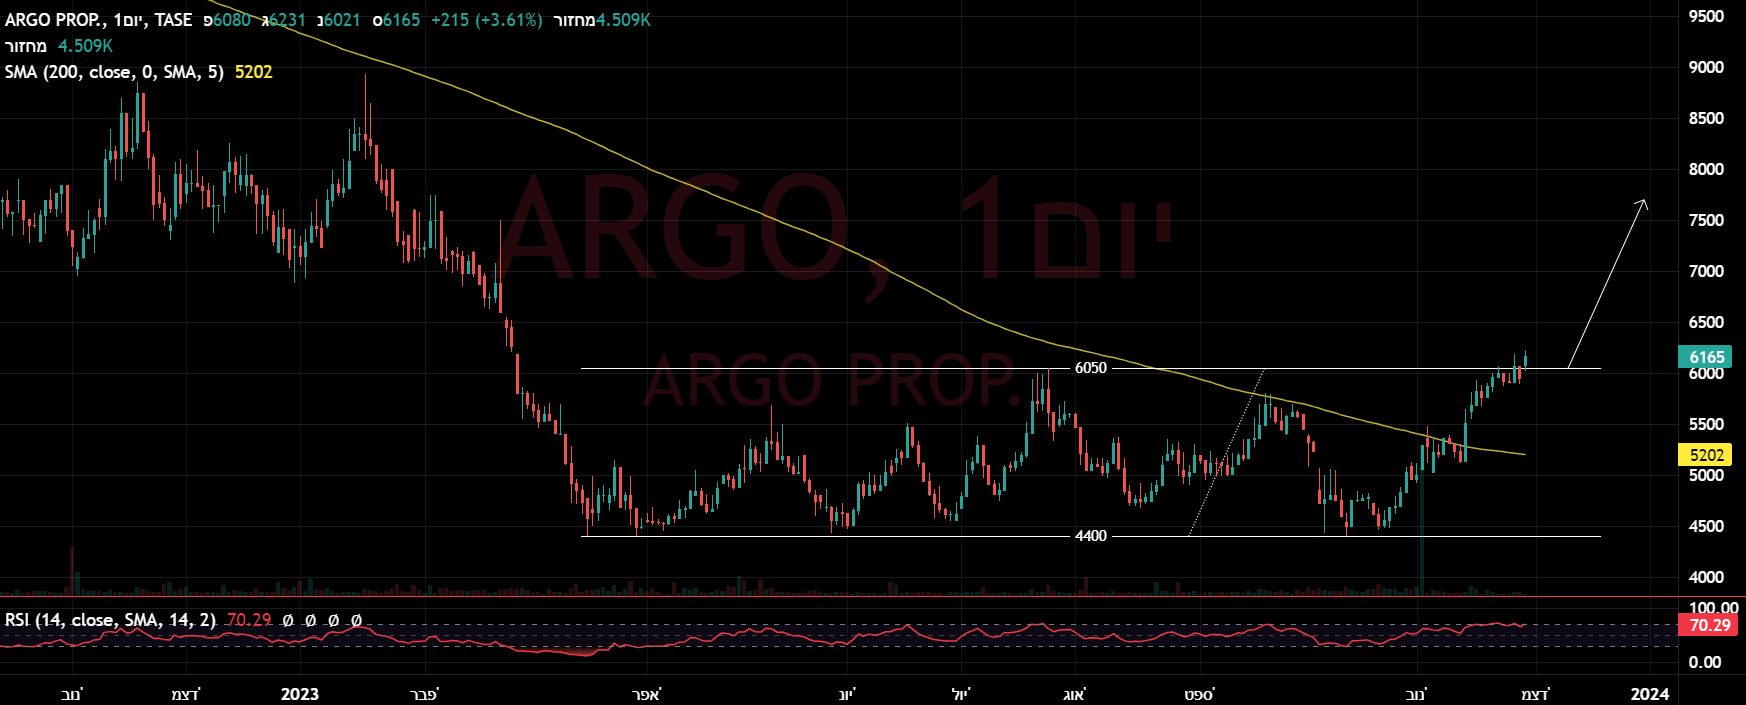
Task: Click price axis label 5500
Action: tap(1706, 424)
